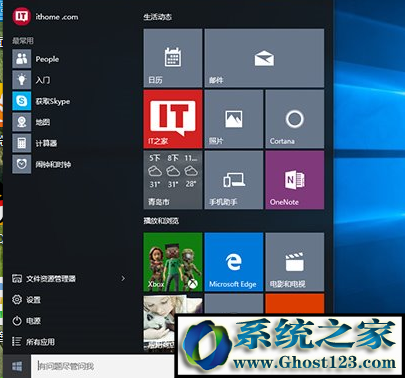405x378 pixels.
Task: Click the 设置 settings gear icon
Action: click(17, 299)
